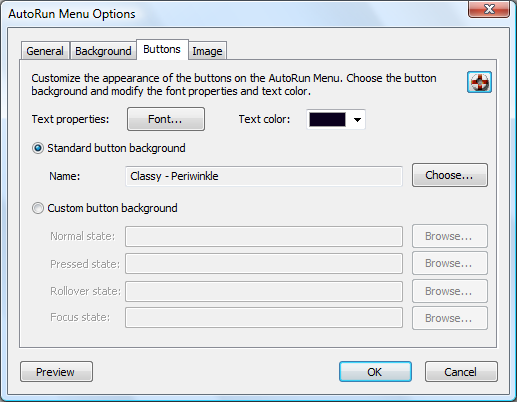Click the Cancel button

tap(461, 372)
